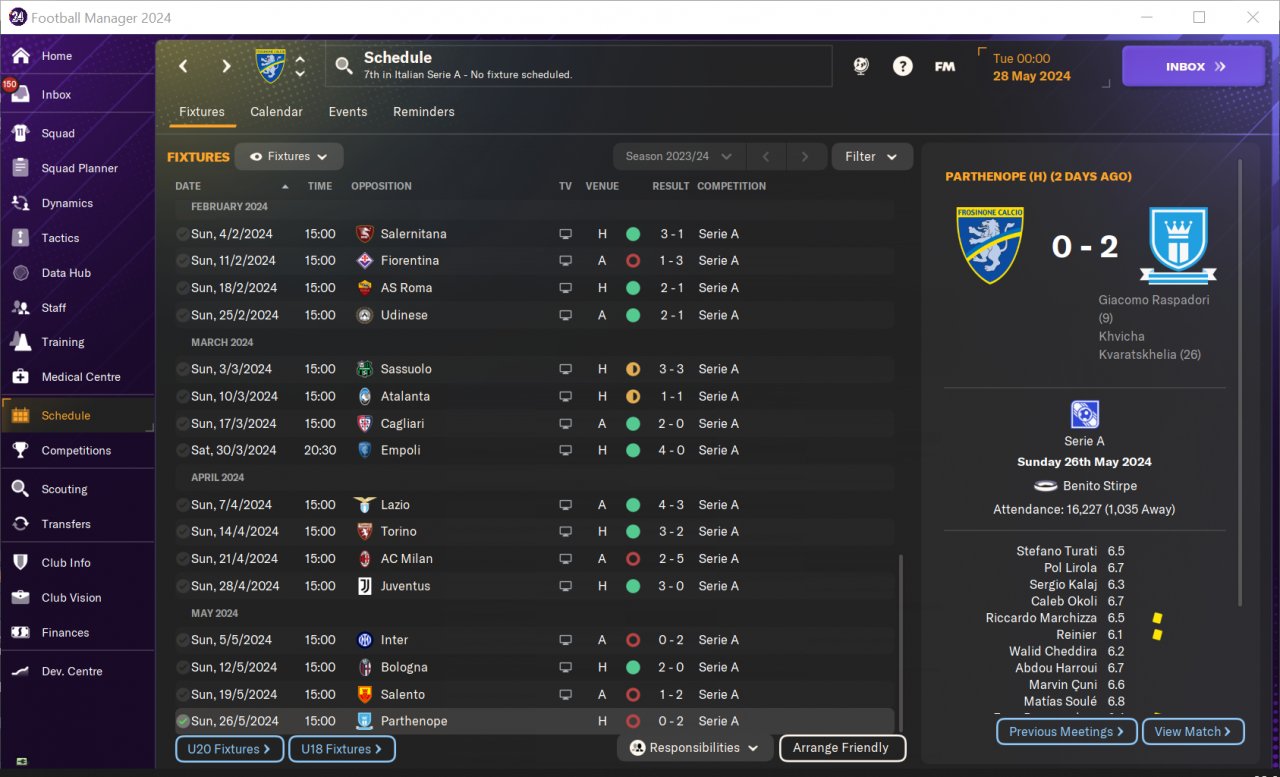Click the Arrange Friendly button
Viewport: 1280px width, 777px height.
(842, 748)
